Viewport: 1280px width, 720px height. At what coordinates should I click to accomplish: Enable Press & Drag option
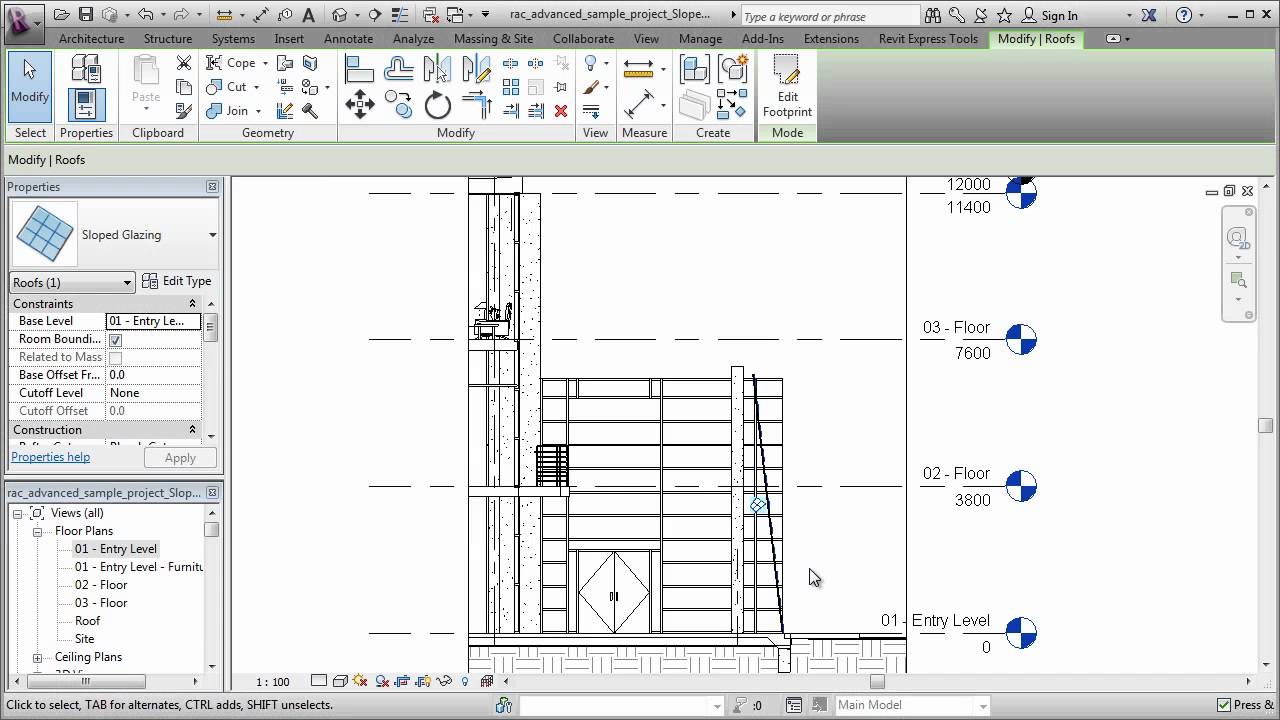point(1224,705)
